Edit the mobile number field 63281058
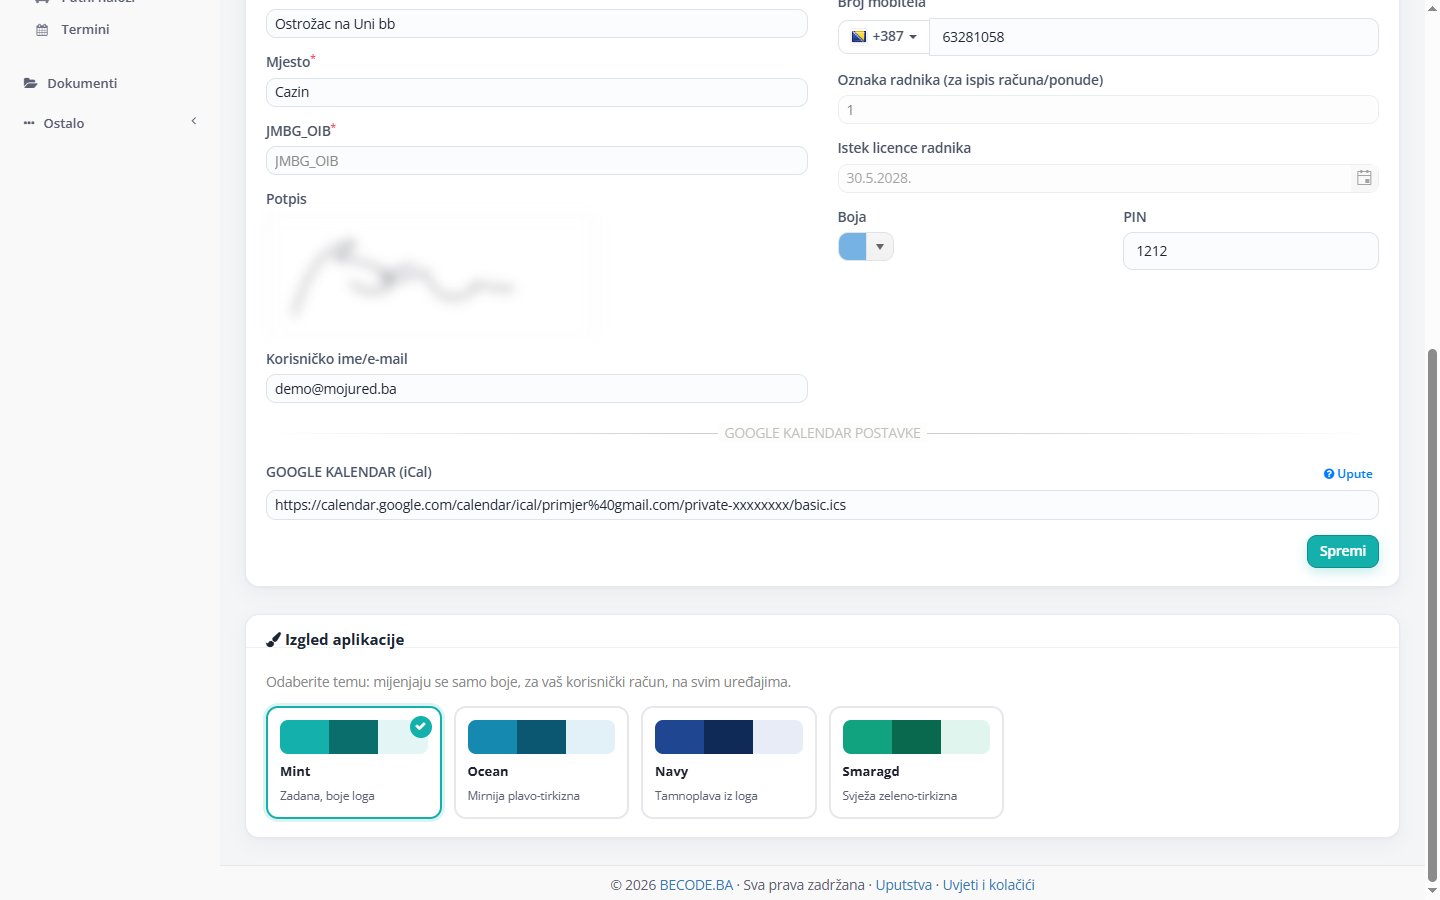Image resolution: width=1440 pixels, height=900 pixels. tap(1154, 37)
